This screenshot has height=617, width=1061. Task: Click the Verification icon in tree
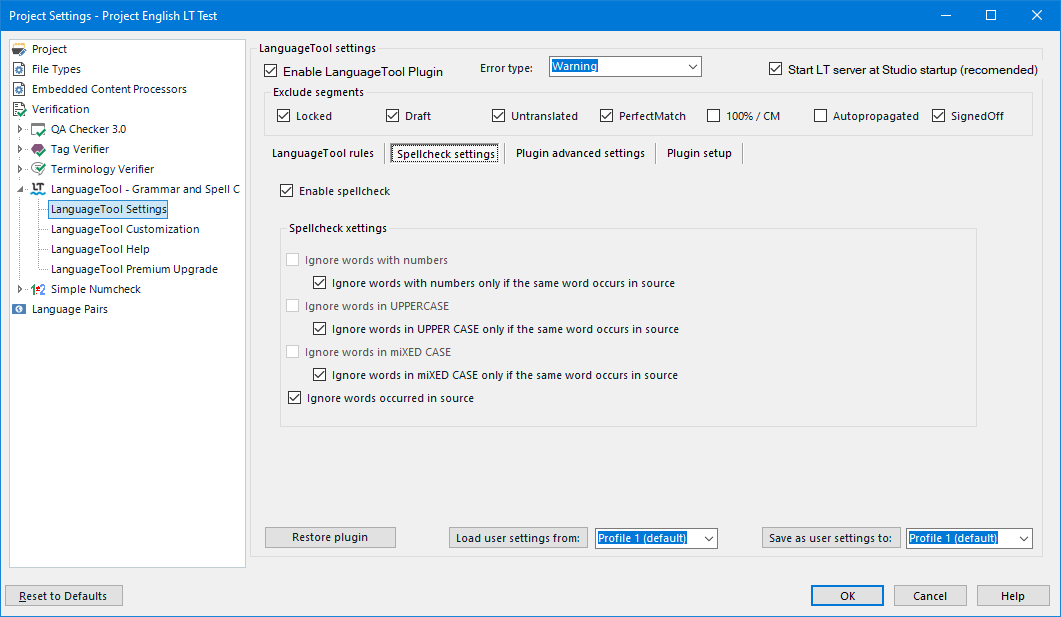point(18,109)
